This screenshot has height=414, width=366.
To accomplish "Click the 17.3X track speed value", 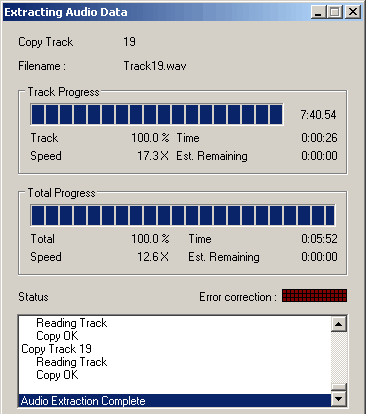I will coord(153,156).
